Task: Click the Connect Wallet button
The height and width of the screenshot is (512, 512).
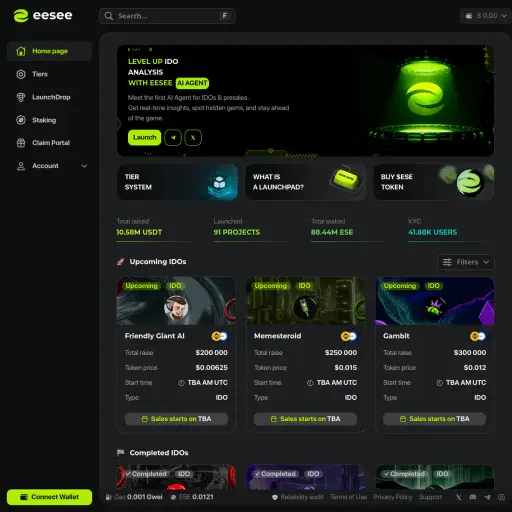Action: tap(49, 497)
